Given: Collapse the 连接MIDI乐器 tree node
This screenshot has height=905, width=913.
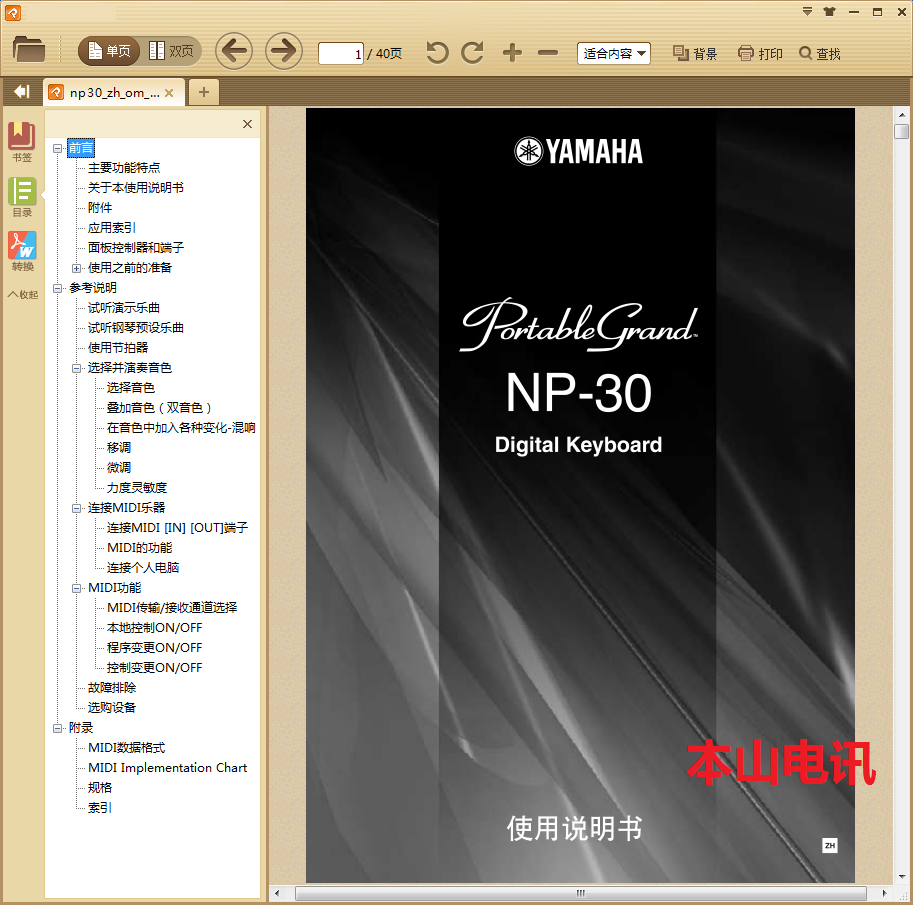Looking at the screenshot, I should pyautogui.click(x=76, y=508).
